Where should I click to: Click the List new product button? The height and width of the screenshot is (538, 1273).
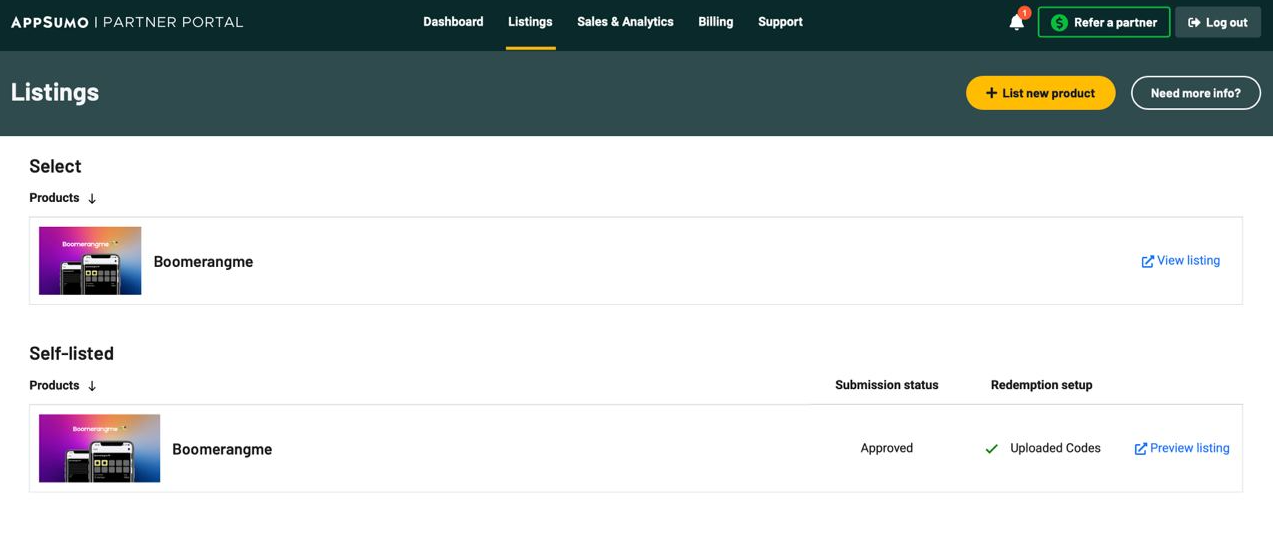tap(1040, 93)
